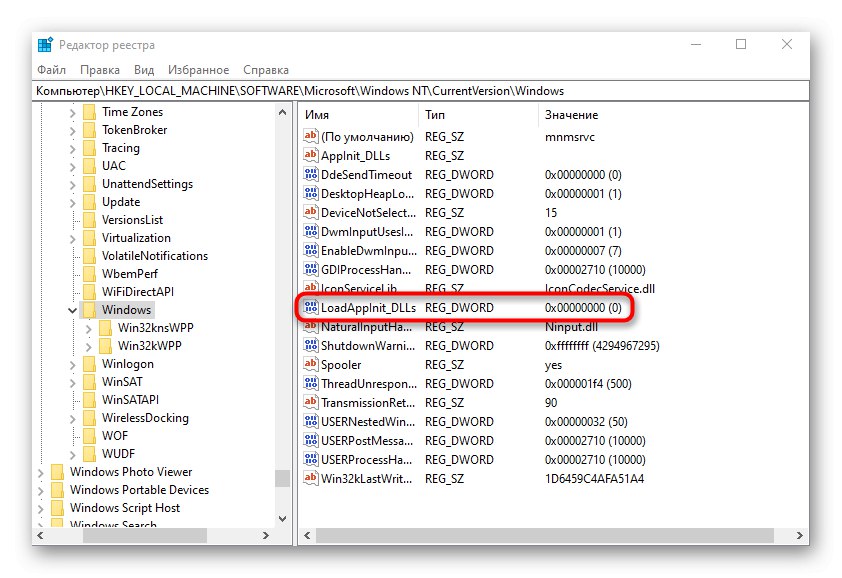Click the LoadAppInit_DLLs DWORD icon

point(311,308)
